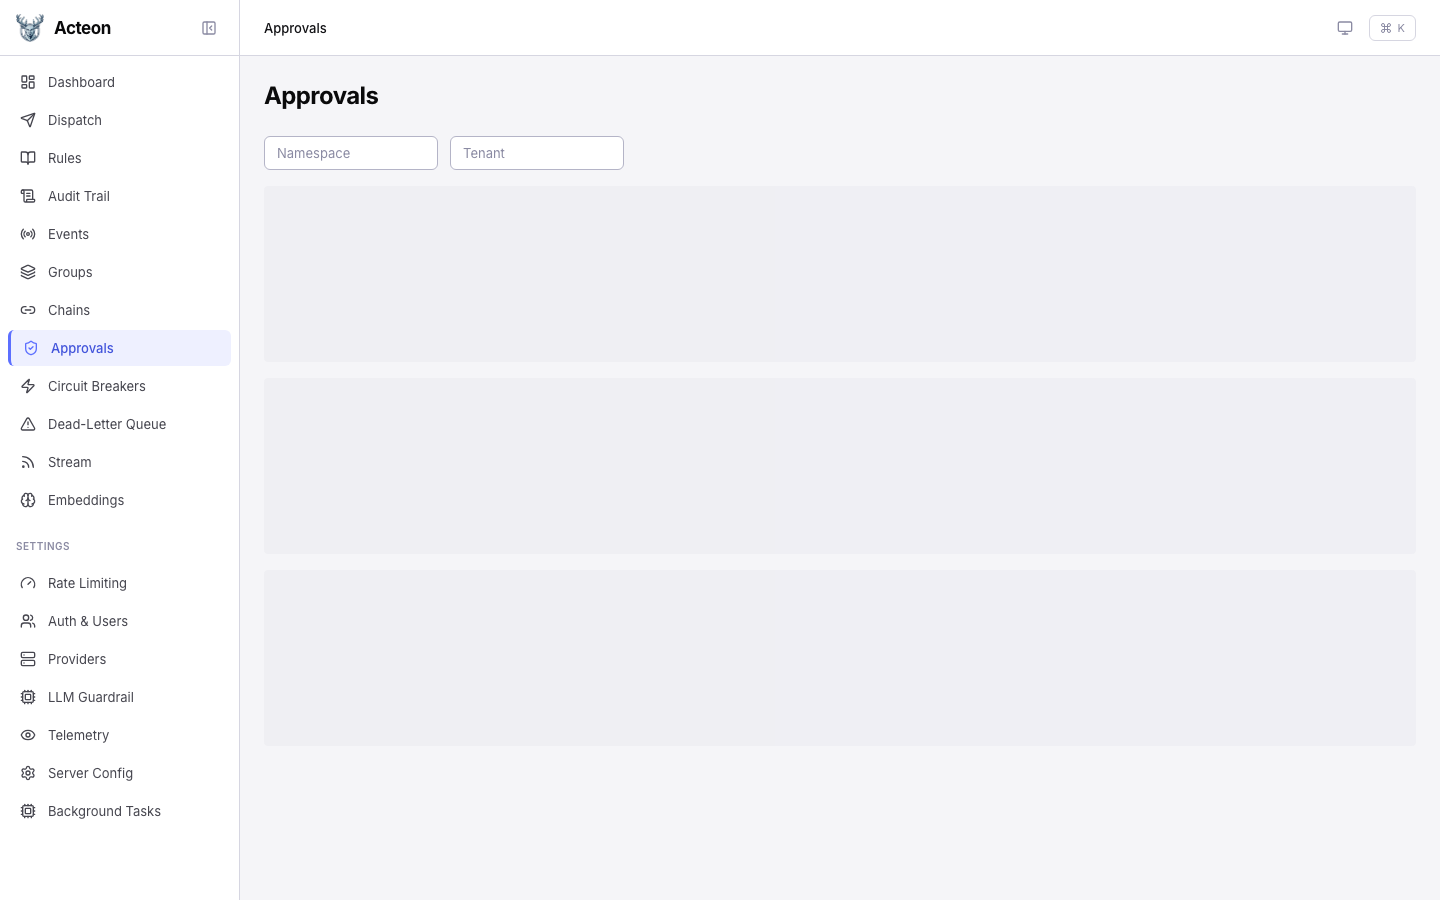Select the Dispatch send icon
Screen dimensions: 1440x900
[28, 120]
